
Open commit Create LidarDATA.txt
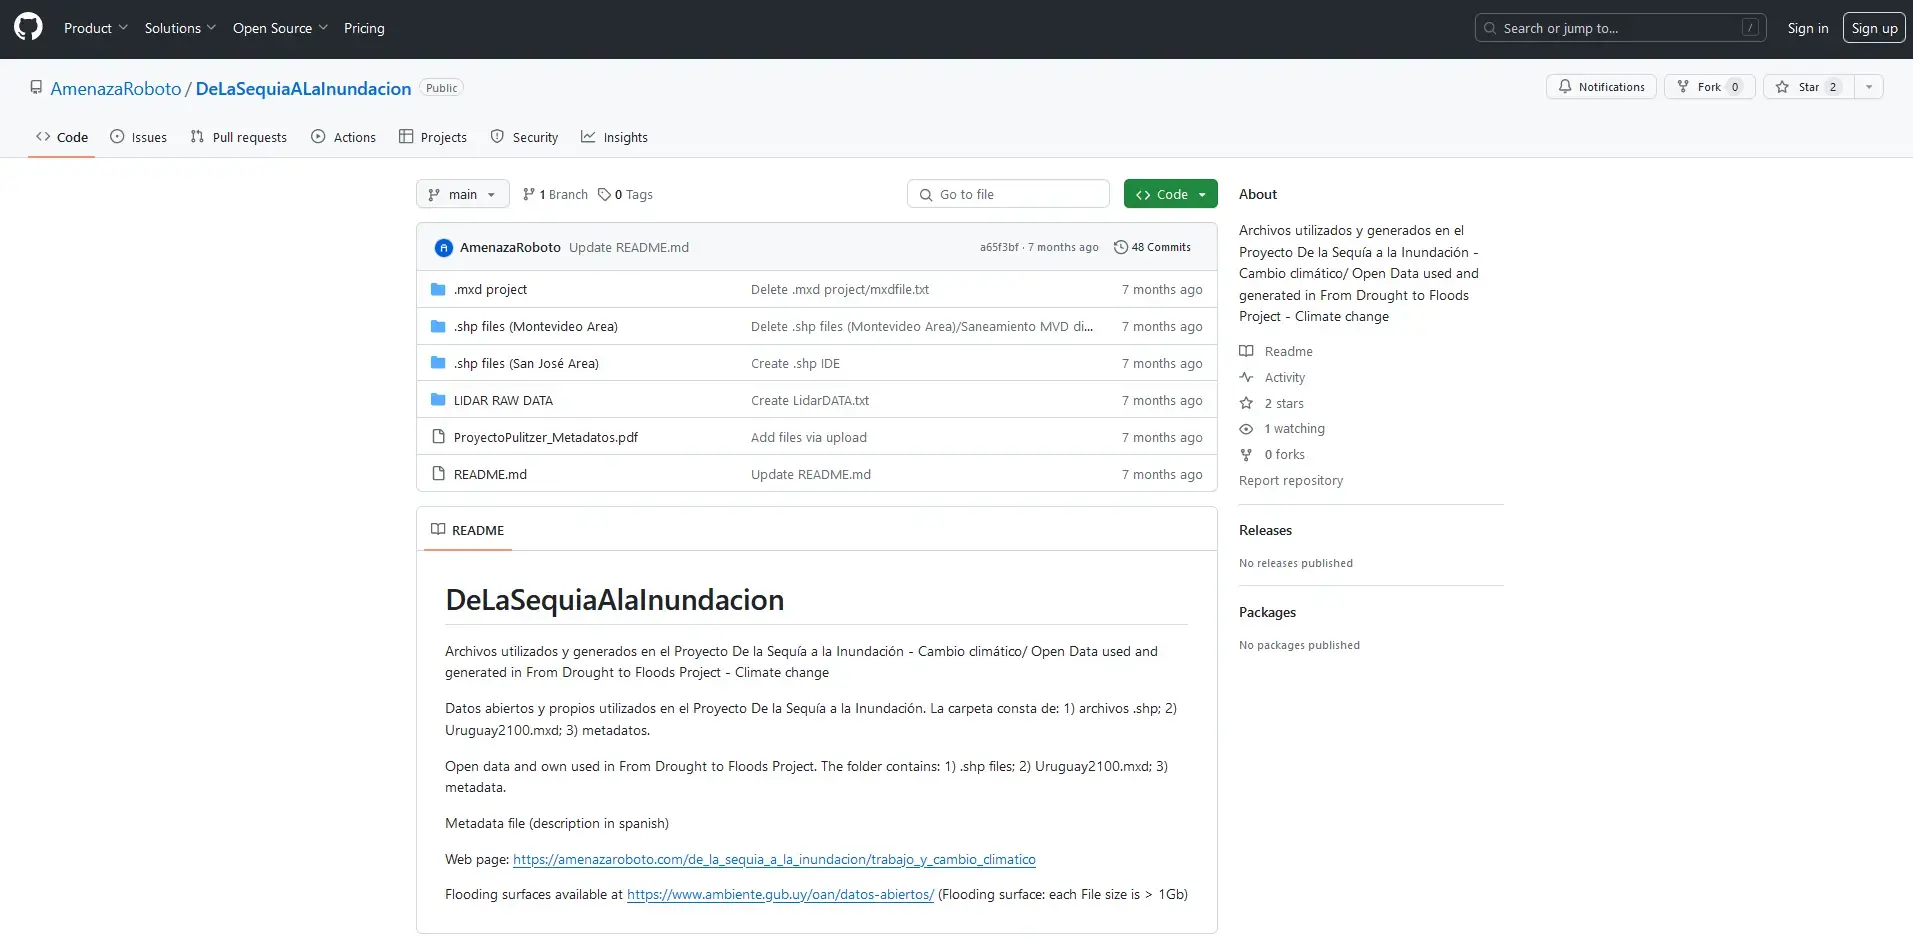pyautogui.click(x=810, y=400)
